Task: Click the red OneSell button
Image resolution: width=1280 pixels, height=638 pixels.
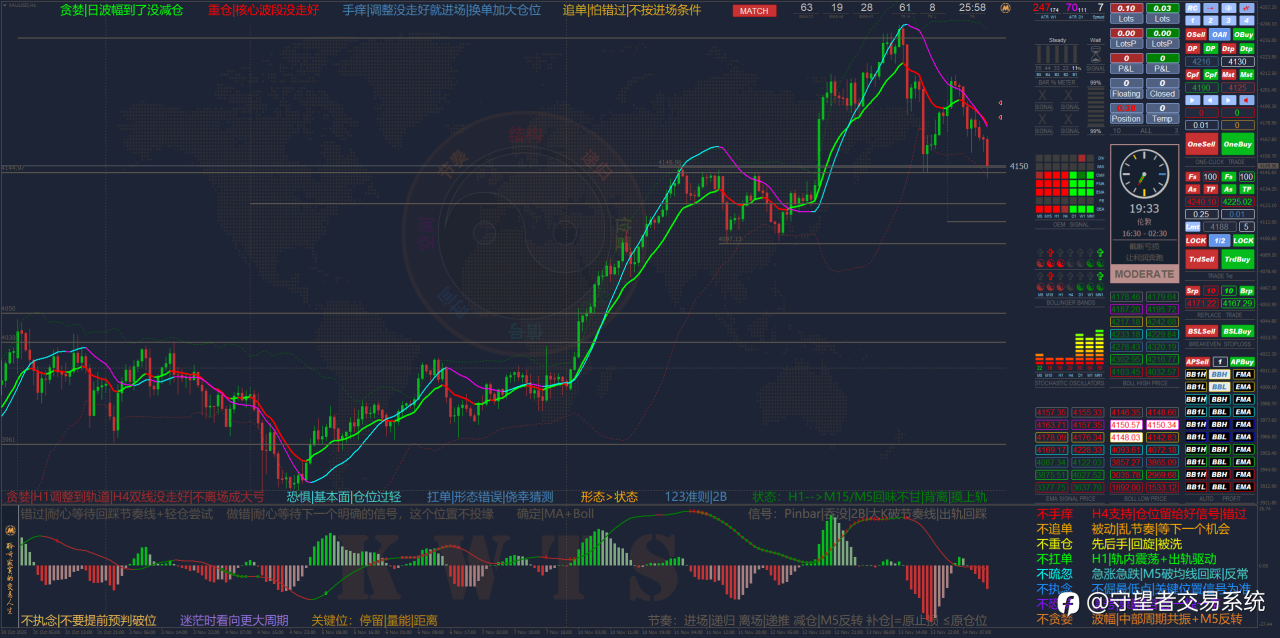Action: tap(1201, 144)
